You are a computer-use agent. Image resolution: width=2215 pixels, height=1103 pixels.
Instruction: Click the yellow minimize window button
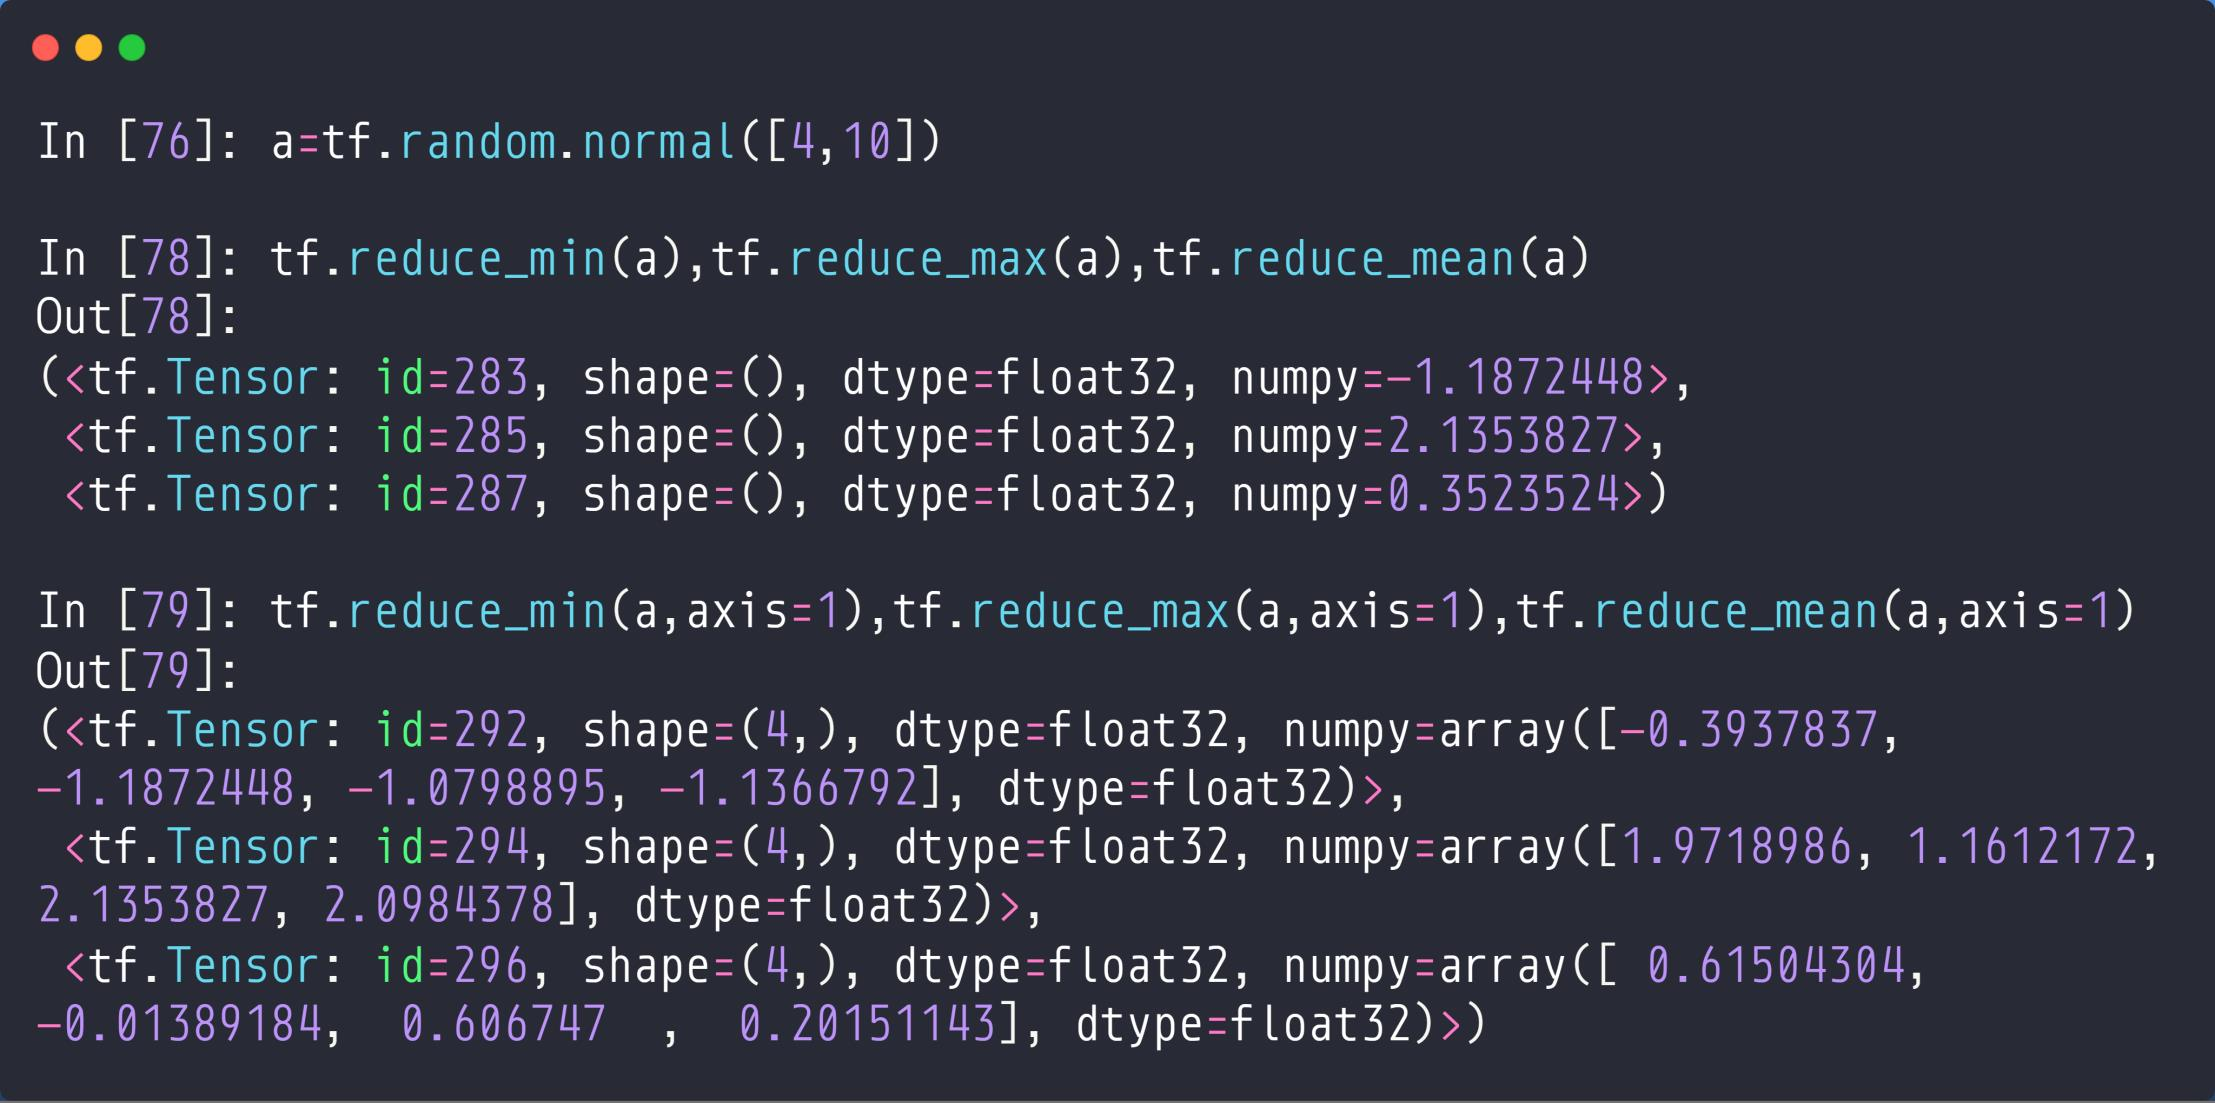pyautogui.click(x=88, y=46)
